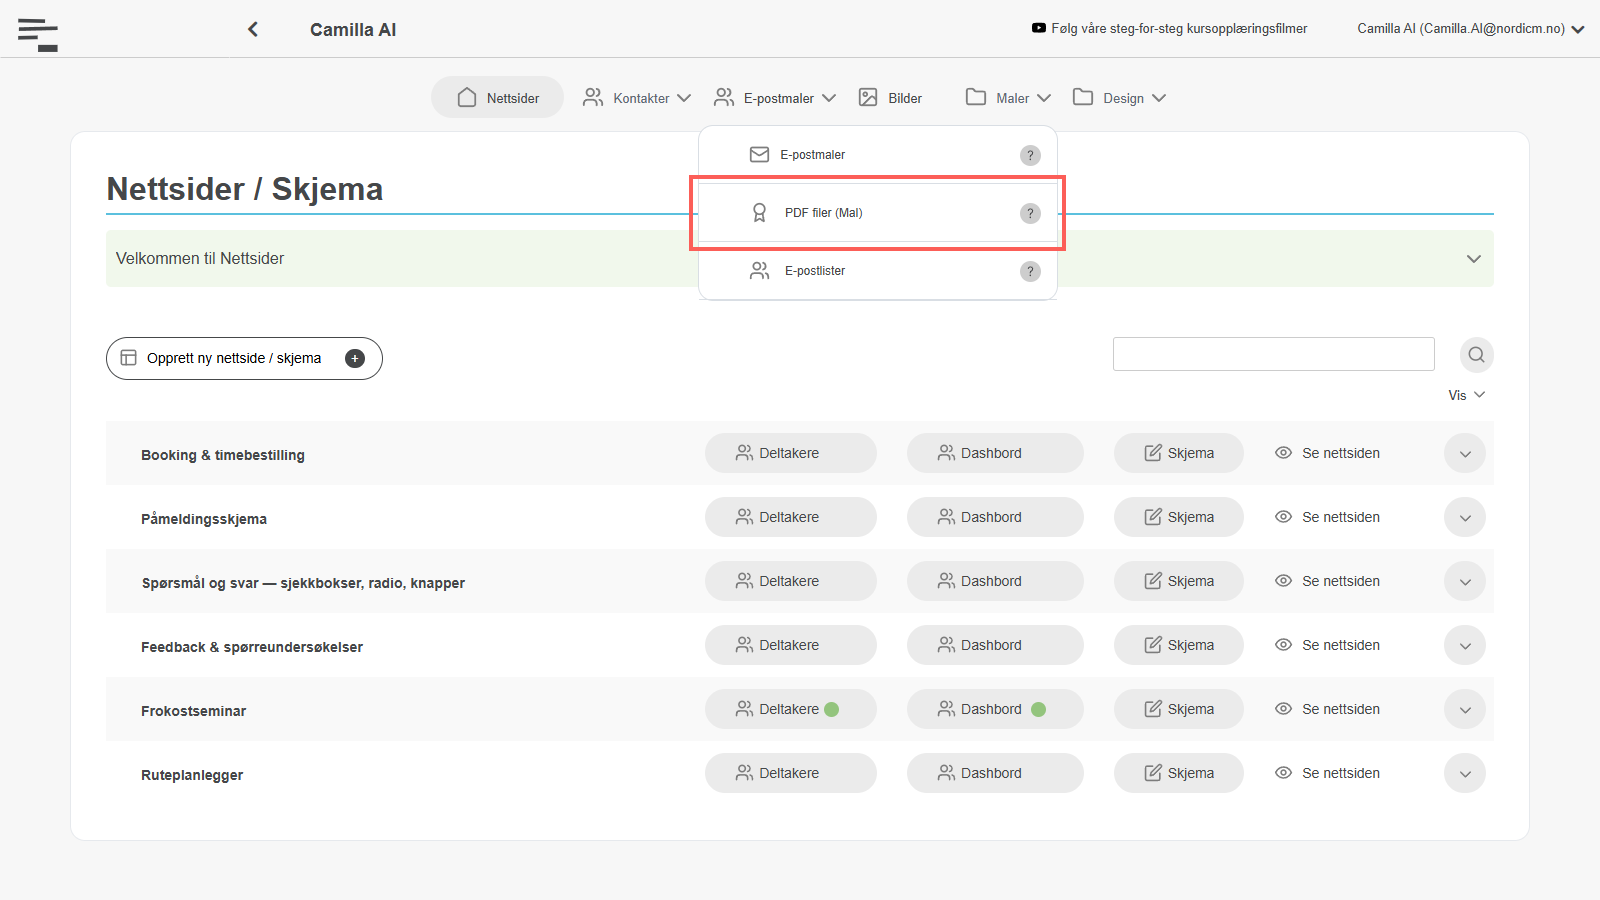Image resolution: width=1600 pixels, height=900 pixels.
Task: Click the green dot on Frokostseminar Deltakere
Action: 831,709
